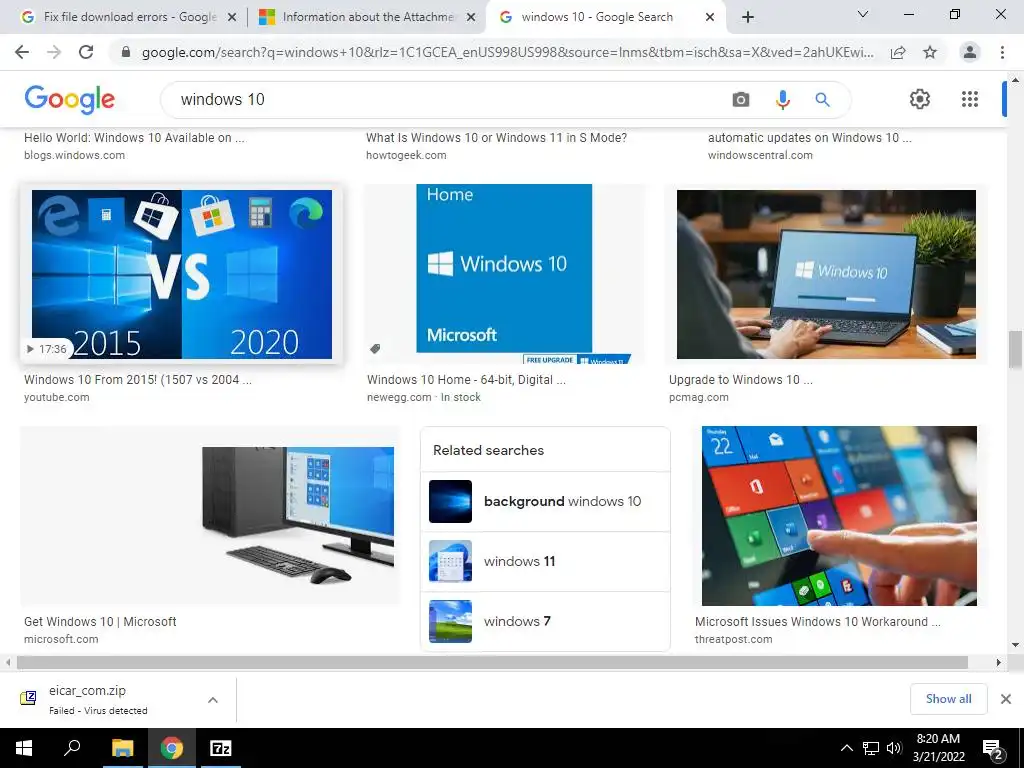The image size is (1024, 768).
Task: Click the Windows 10 Home Microsoft box image
Action: [x=504, y=268]
